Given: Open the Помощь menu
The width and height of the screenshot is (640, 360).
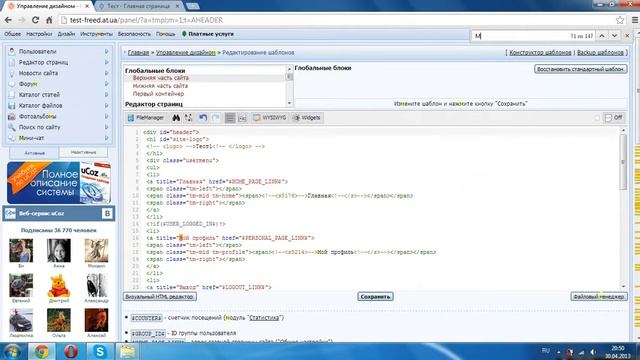Looking at the screenshot, I should pyautogui.click(x=165, y=34).
